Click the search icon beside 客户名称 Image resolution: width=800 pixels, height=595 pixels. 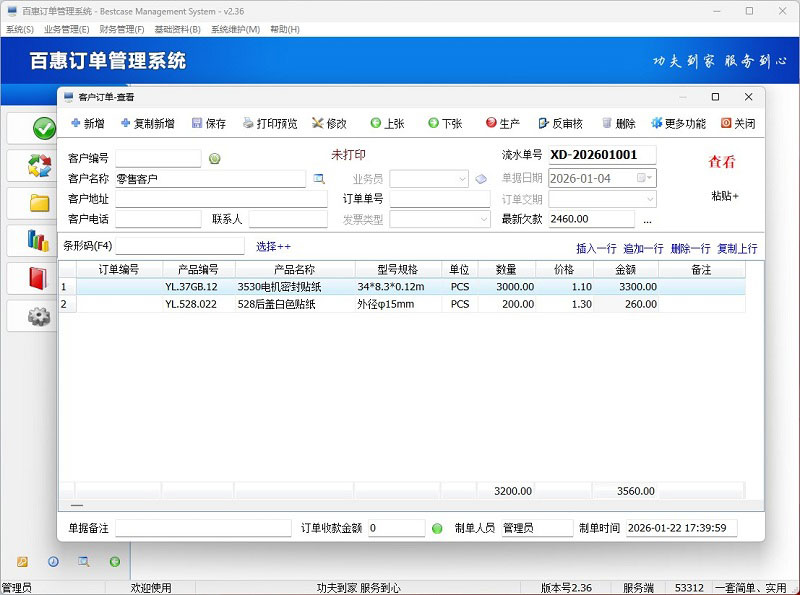[319, 179]
